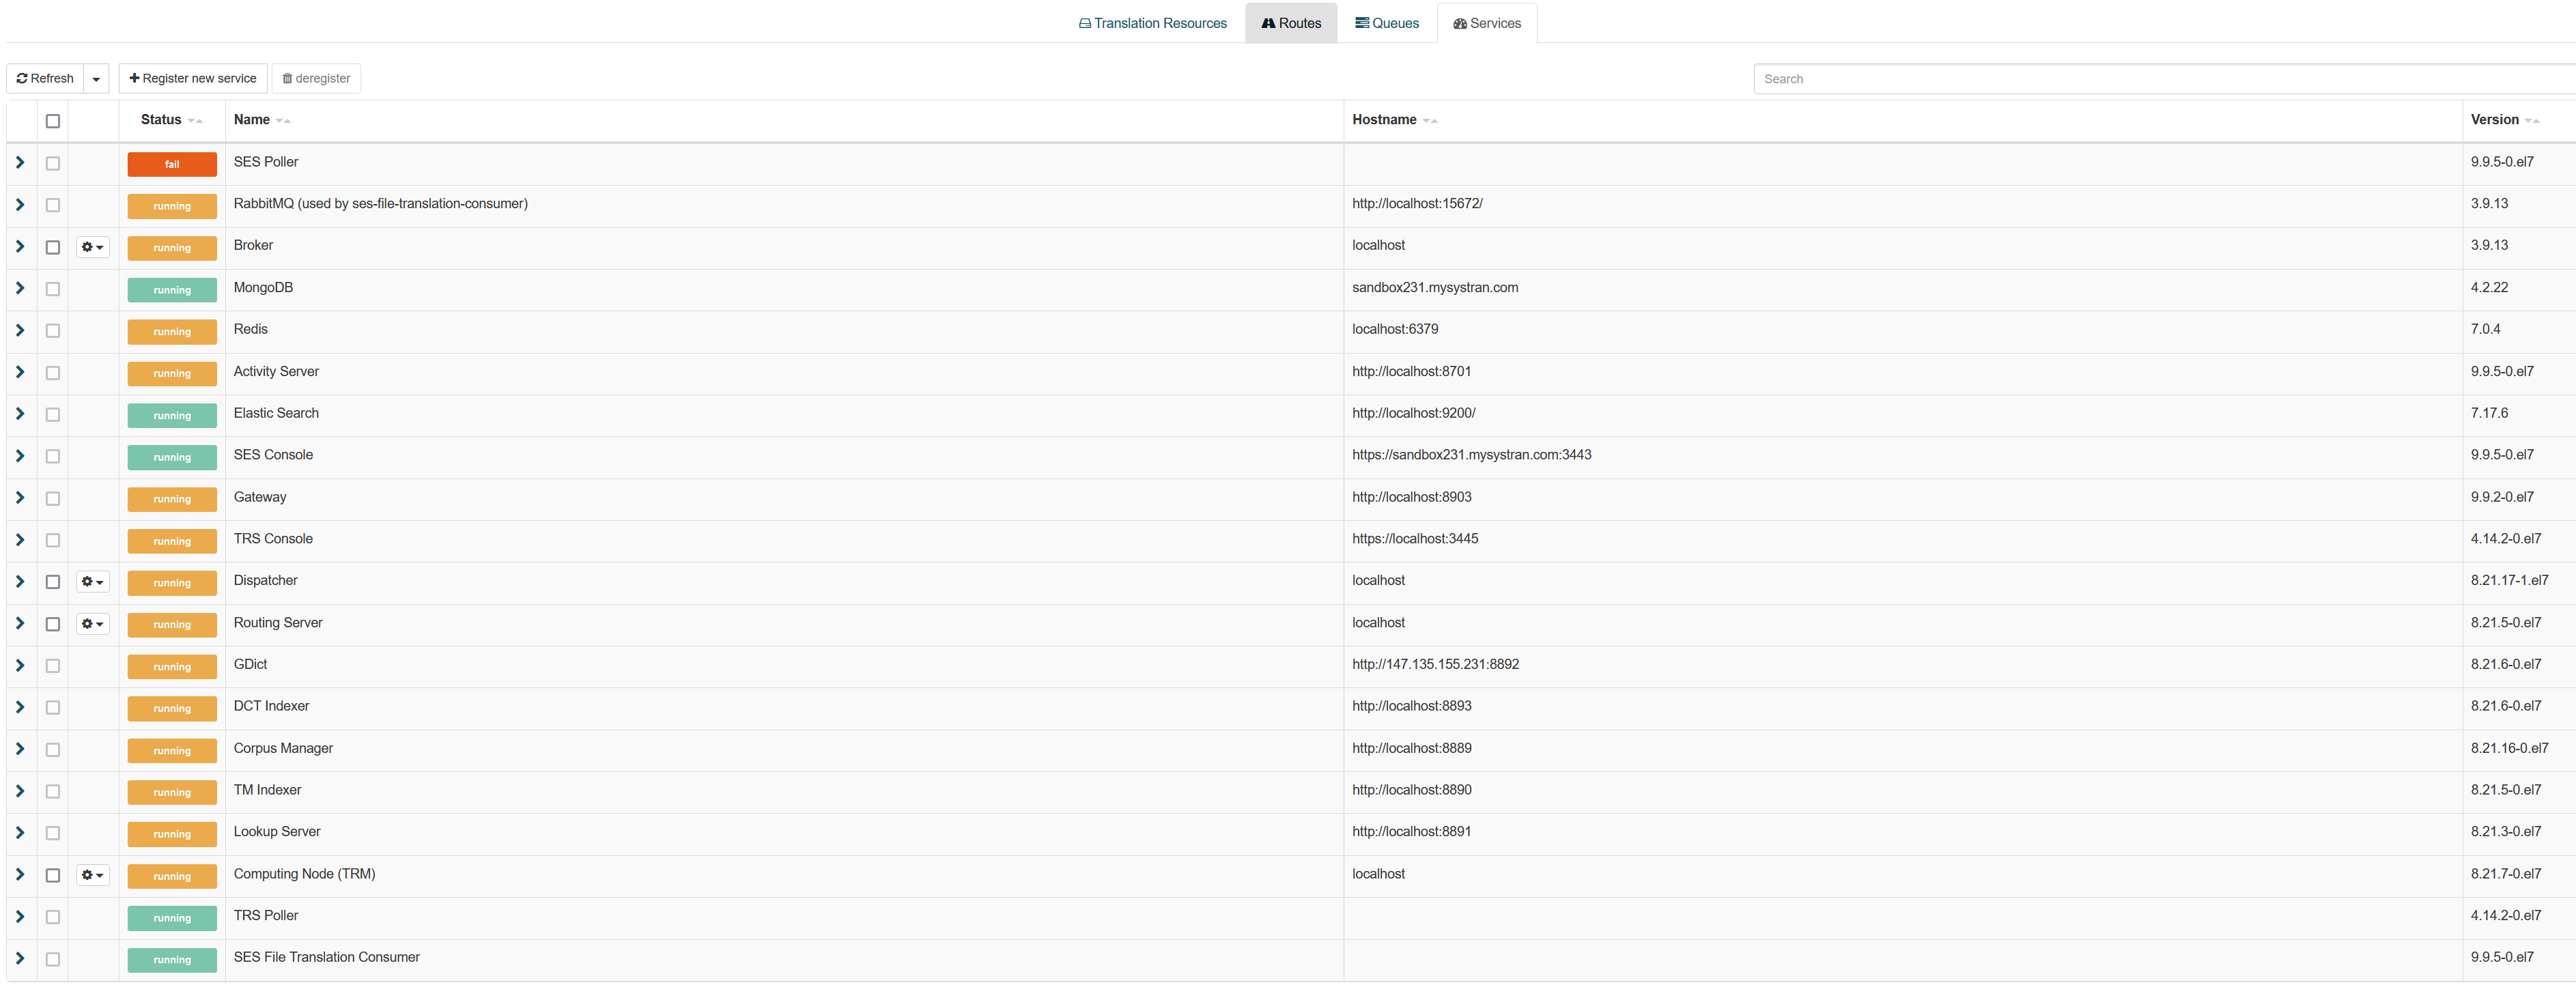The height and width of the screenshot is (985, 2576).
Task: Open the Refresh dropdown caret
Action: (96, 79)
